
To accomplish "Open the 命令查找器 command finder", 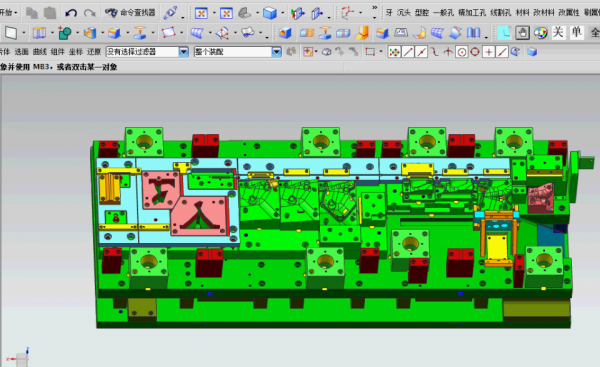I will coord(130,13).
